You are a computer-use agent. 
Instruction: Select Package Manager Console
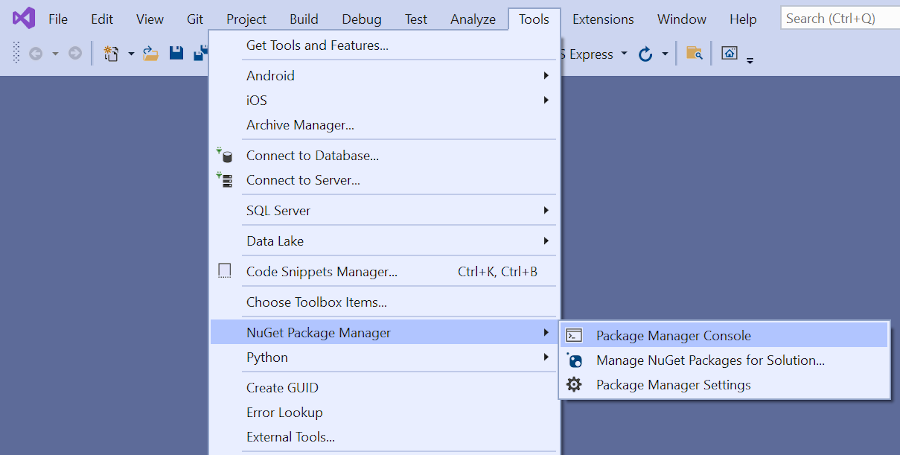(673, 335)
